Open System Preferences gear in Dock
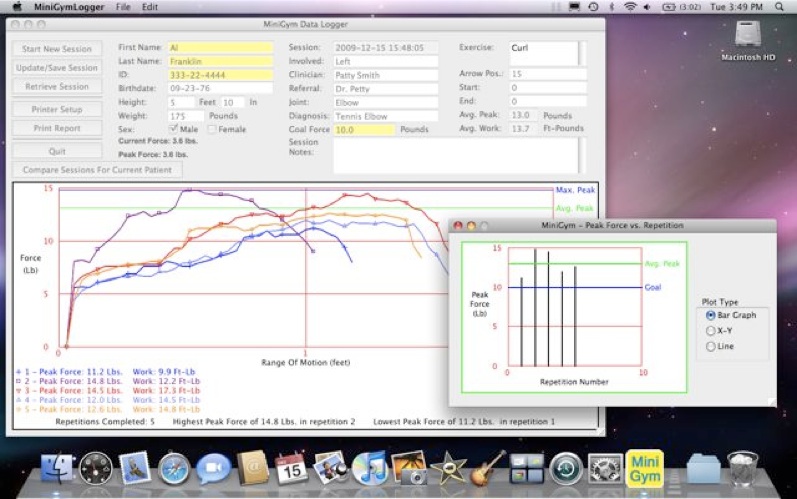This screenshot has width=797, height=499. point(605,468)
